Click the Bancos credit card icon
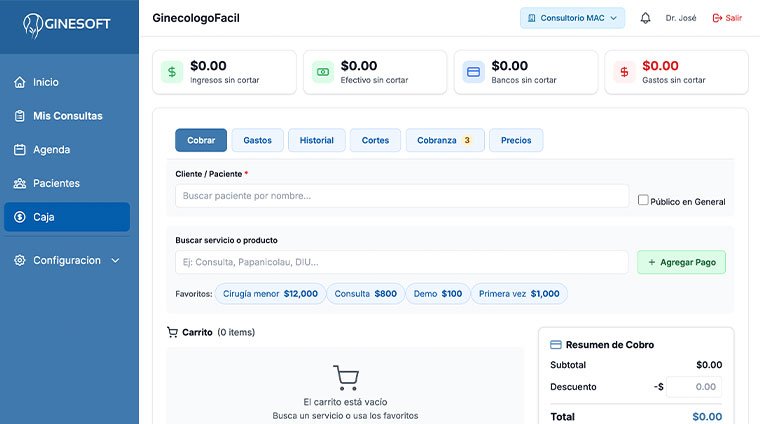The image size is (760, 424). [x=474, y=72]
